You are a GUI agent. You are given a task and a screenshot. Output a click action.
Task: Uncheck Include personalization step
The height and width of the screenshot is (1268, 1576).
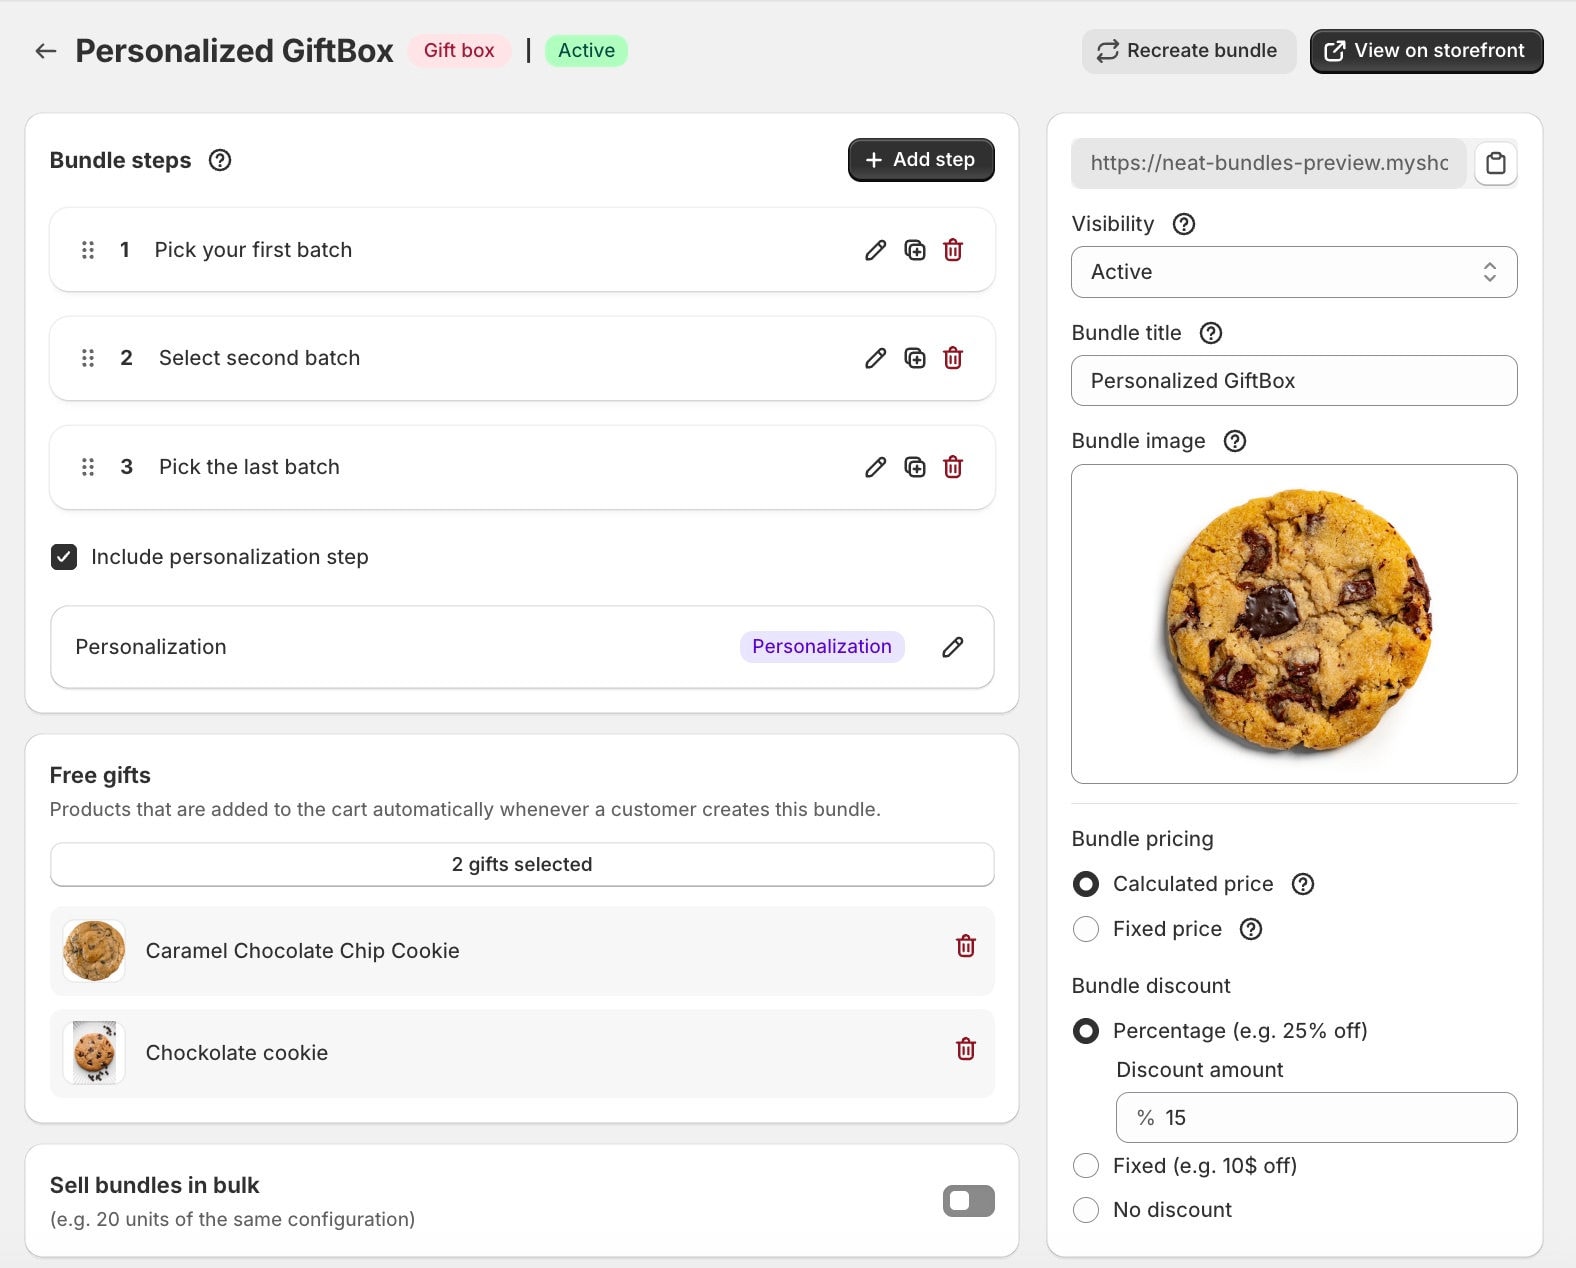64,557
